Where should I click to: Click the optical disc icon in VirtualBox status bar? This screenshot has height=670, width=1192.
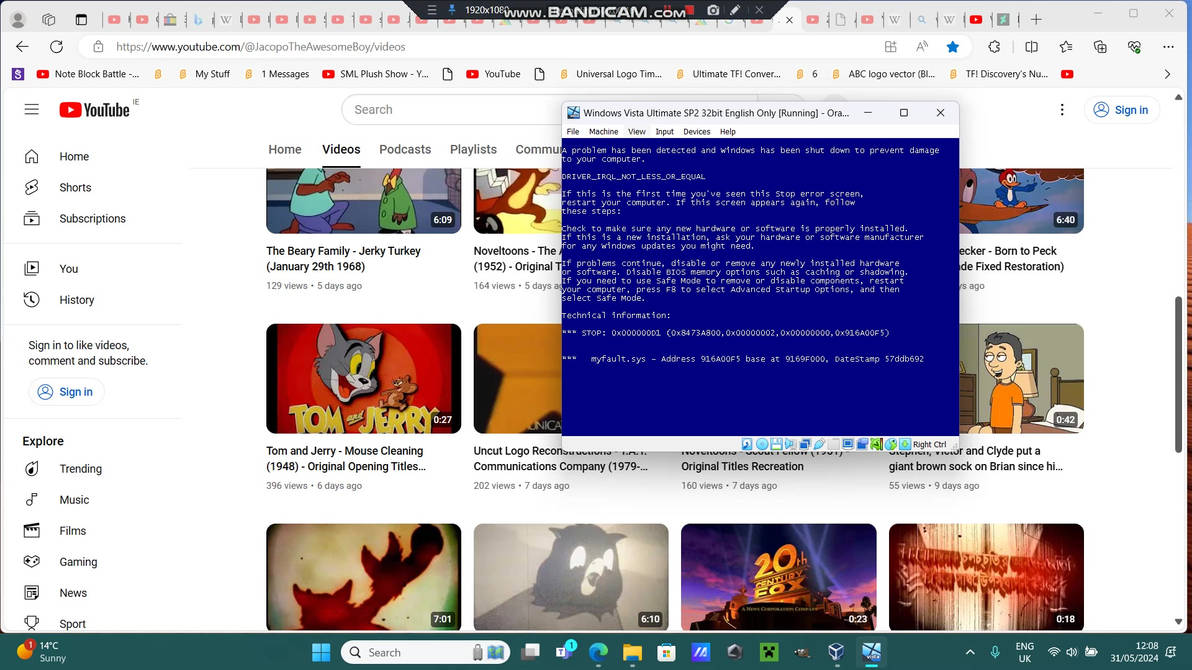pos(761,444)
